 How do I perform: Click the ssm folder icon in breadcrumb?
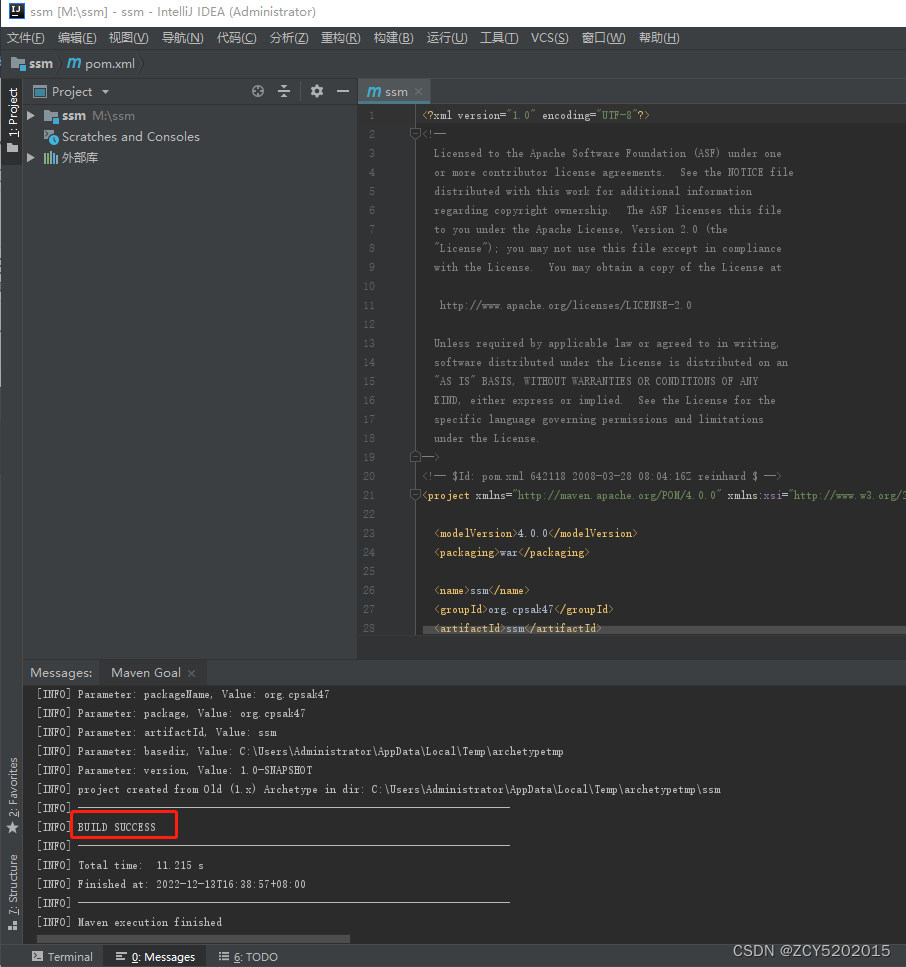(x=18, y=64)
